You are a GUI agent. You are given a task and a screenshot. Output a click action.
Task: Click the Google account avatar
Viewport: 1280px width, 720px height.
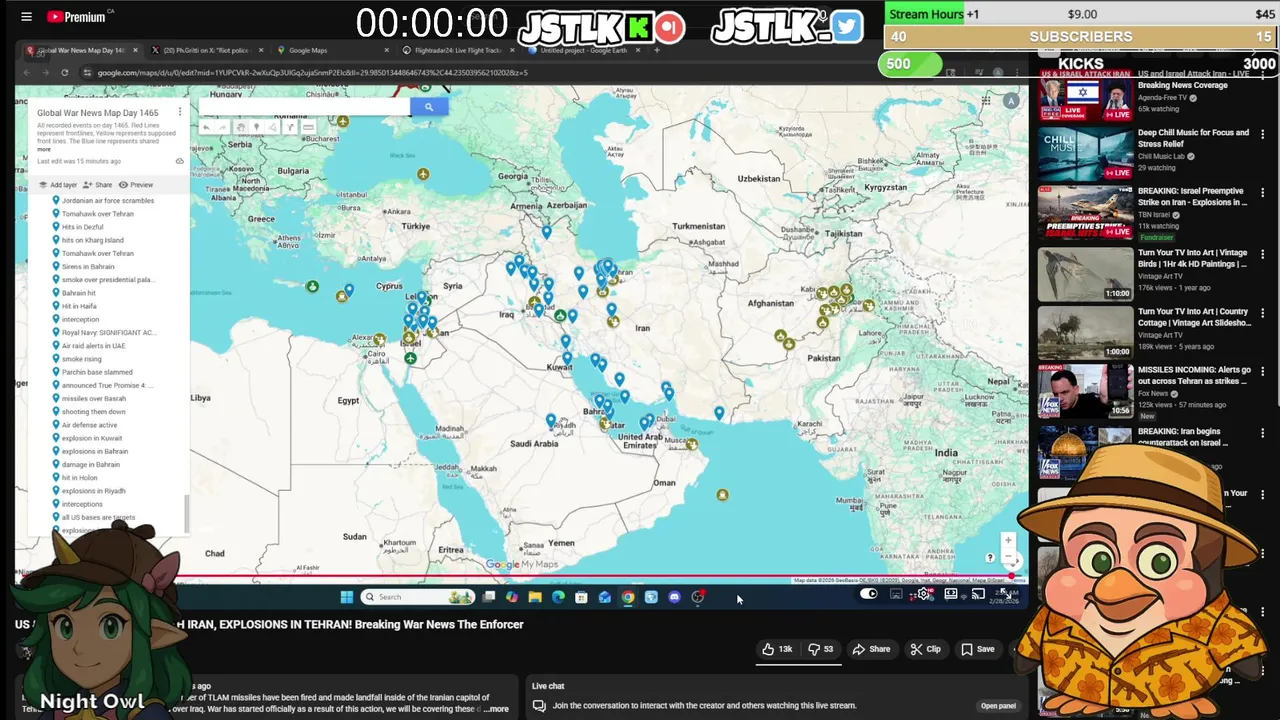[1011, 100]
